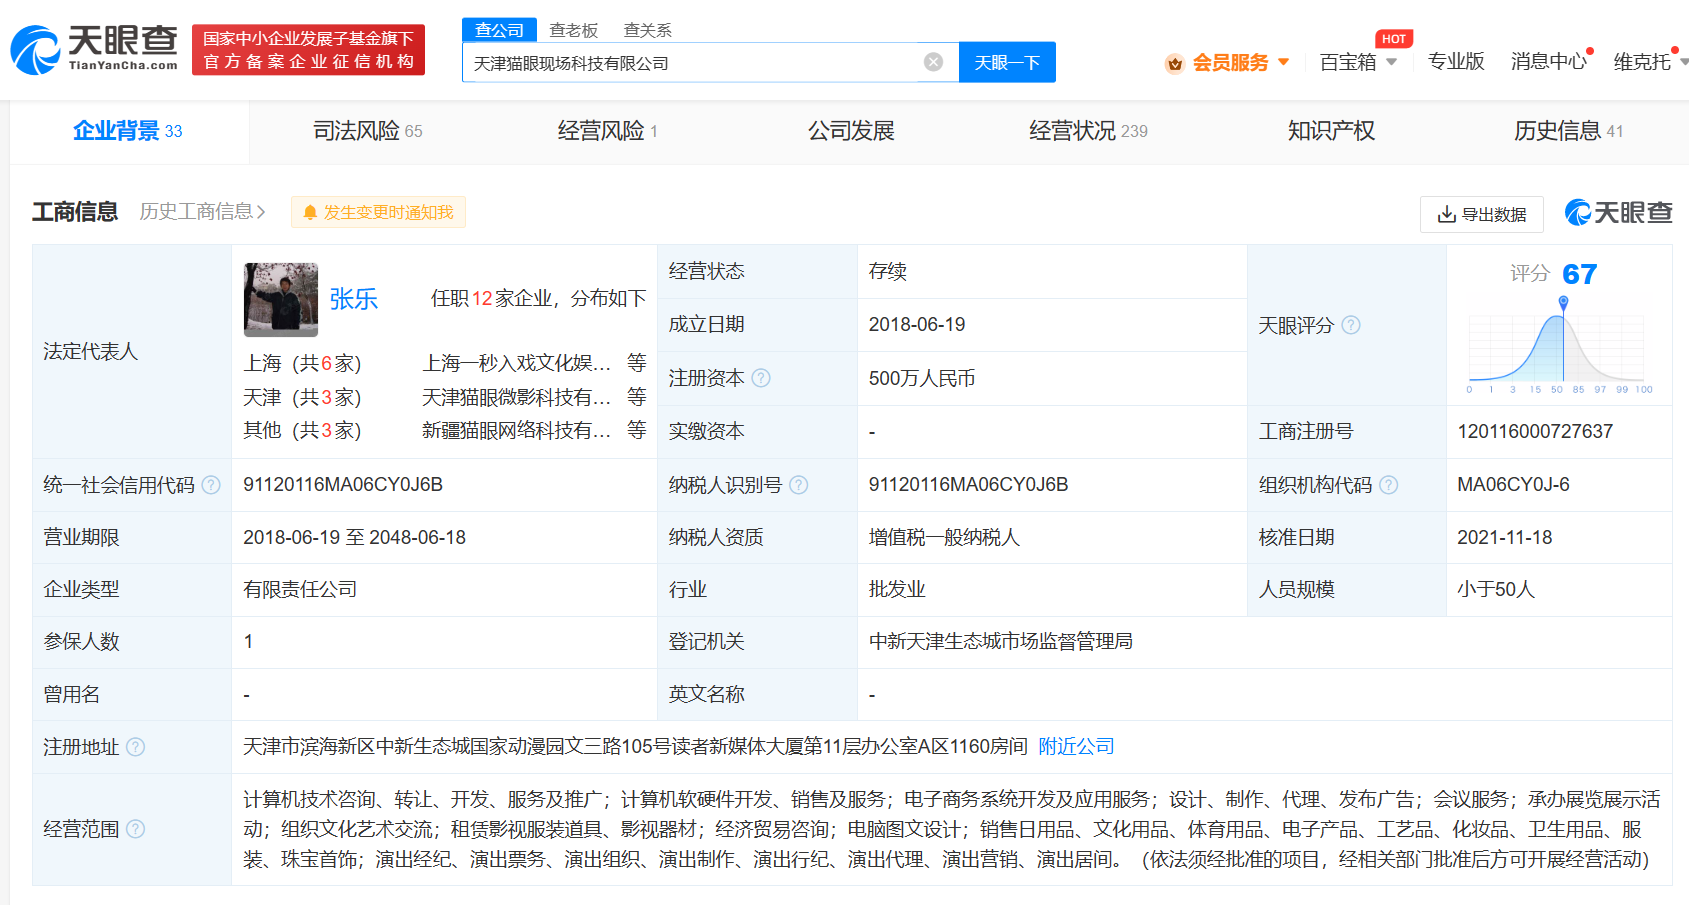
Task: Click the 核准日期 value 2021-11-18
Action: 1505,537
